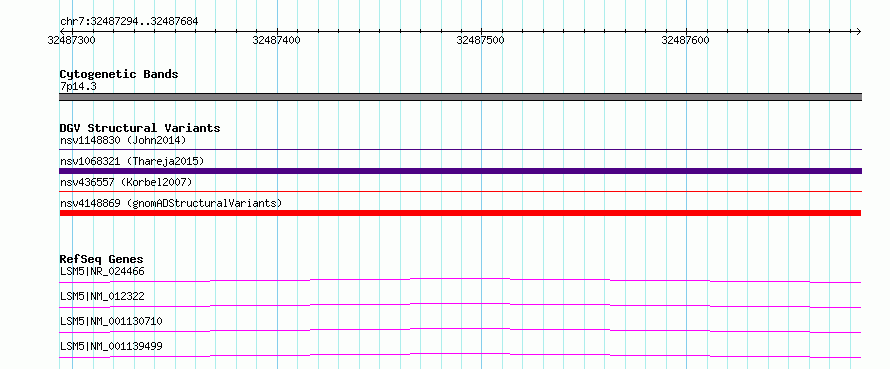Click the chr7:32487294..32487684 region label
This screenshot has height=369, width=890.
coord(129,22)
